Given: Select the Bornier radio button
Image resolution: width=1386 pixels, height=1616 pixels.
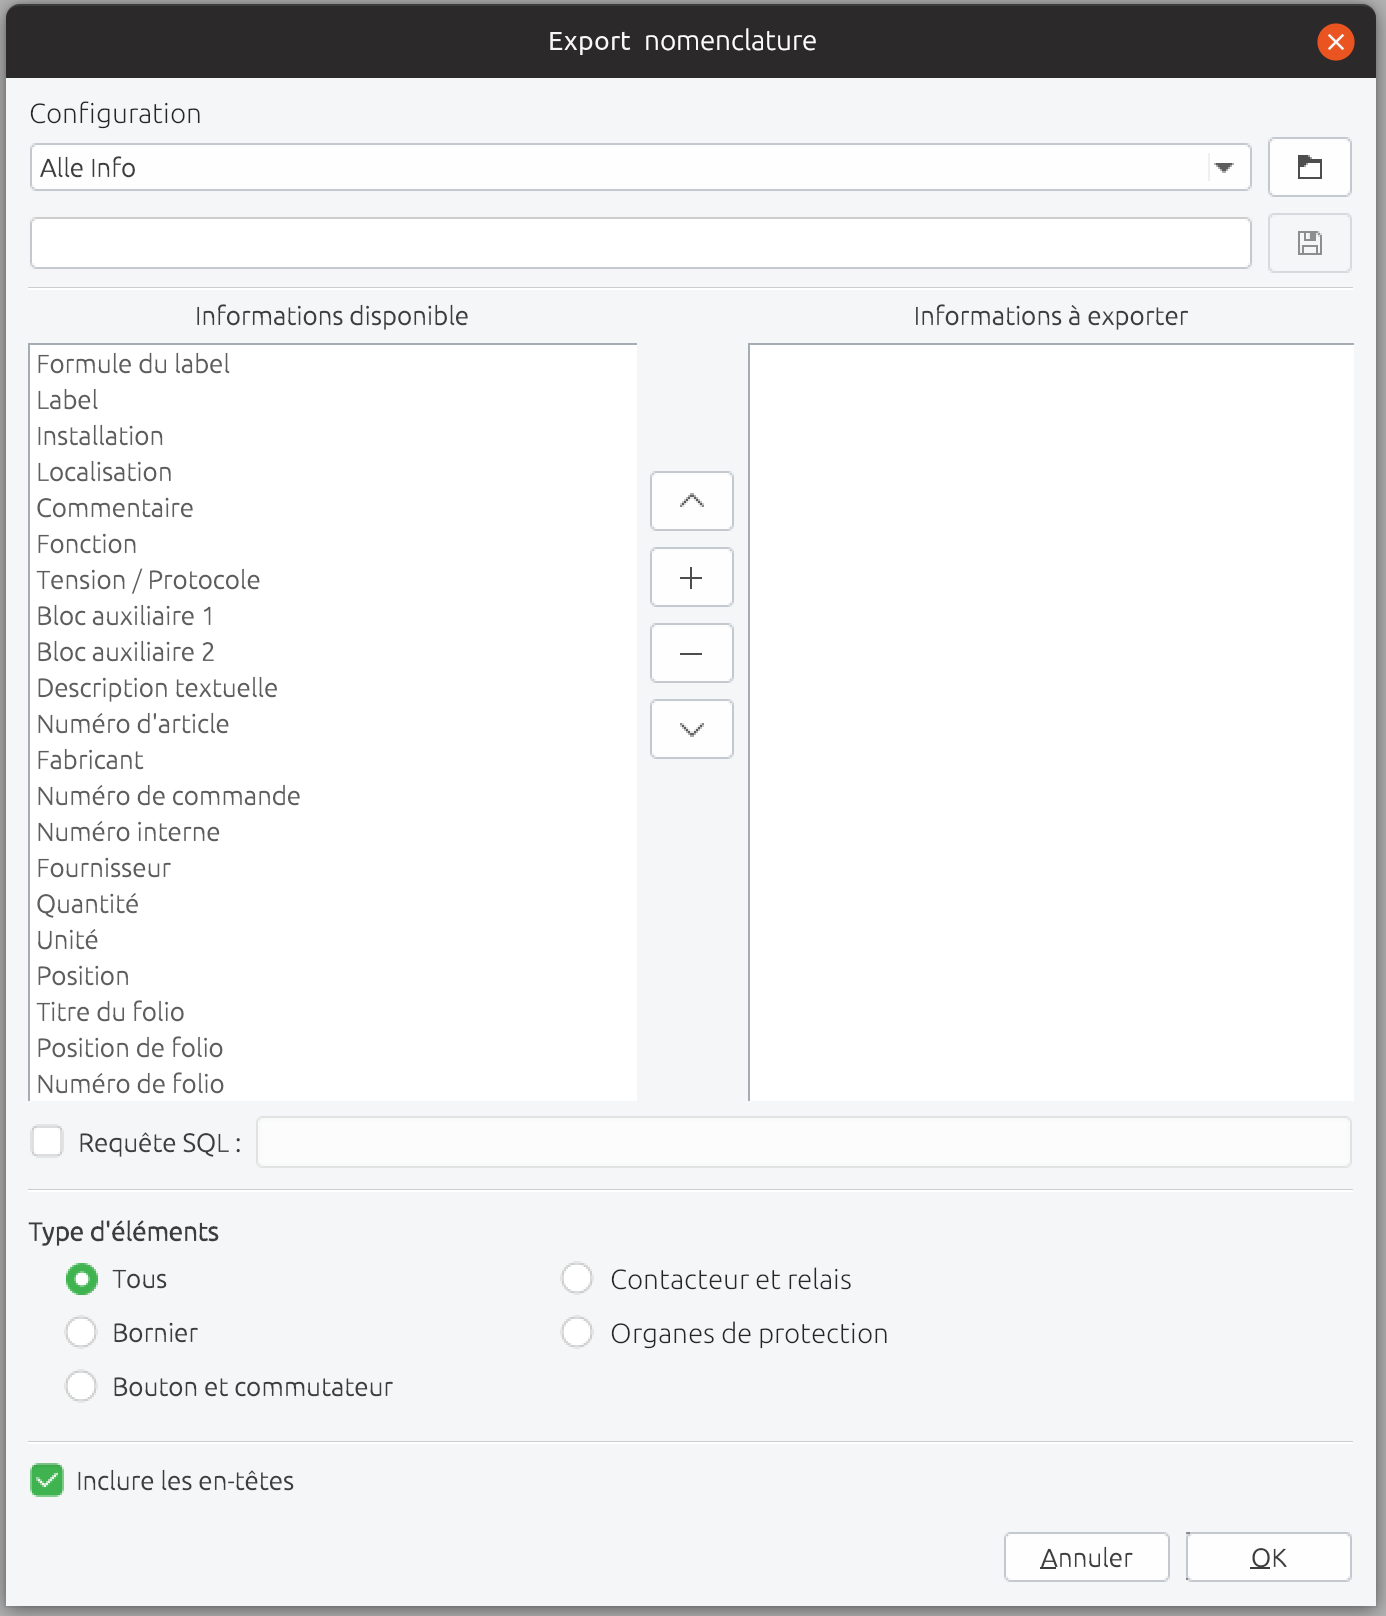Looking at the screenshot, I should 81,1333.
